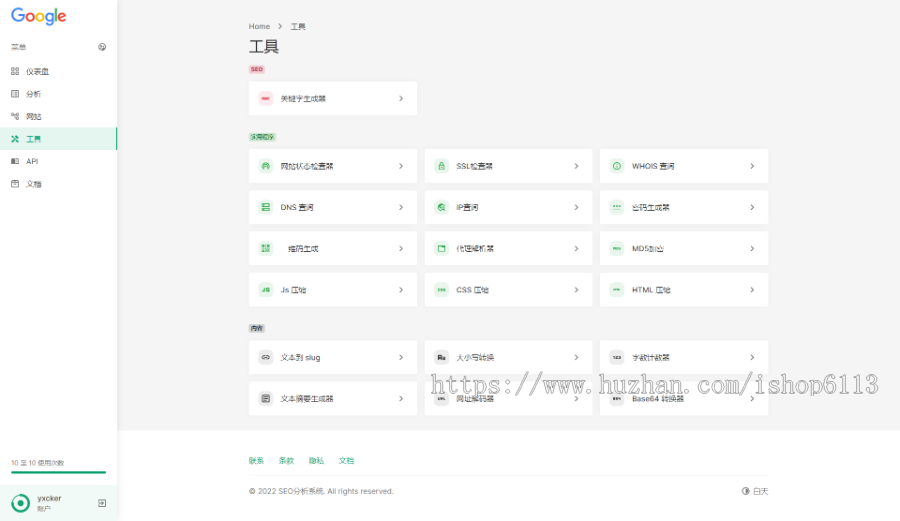Click the green yxcker avatar circle
900x521 pixels.
[x=21, y=503]
